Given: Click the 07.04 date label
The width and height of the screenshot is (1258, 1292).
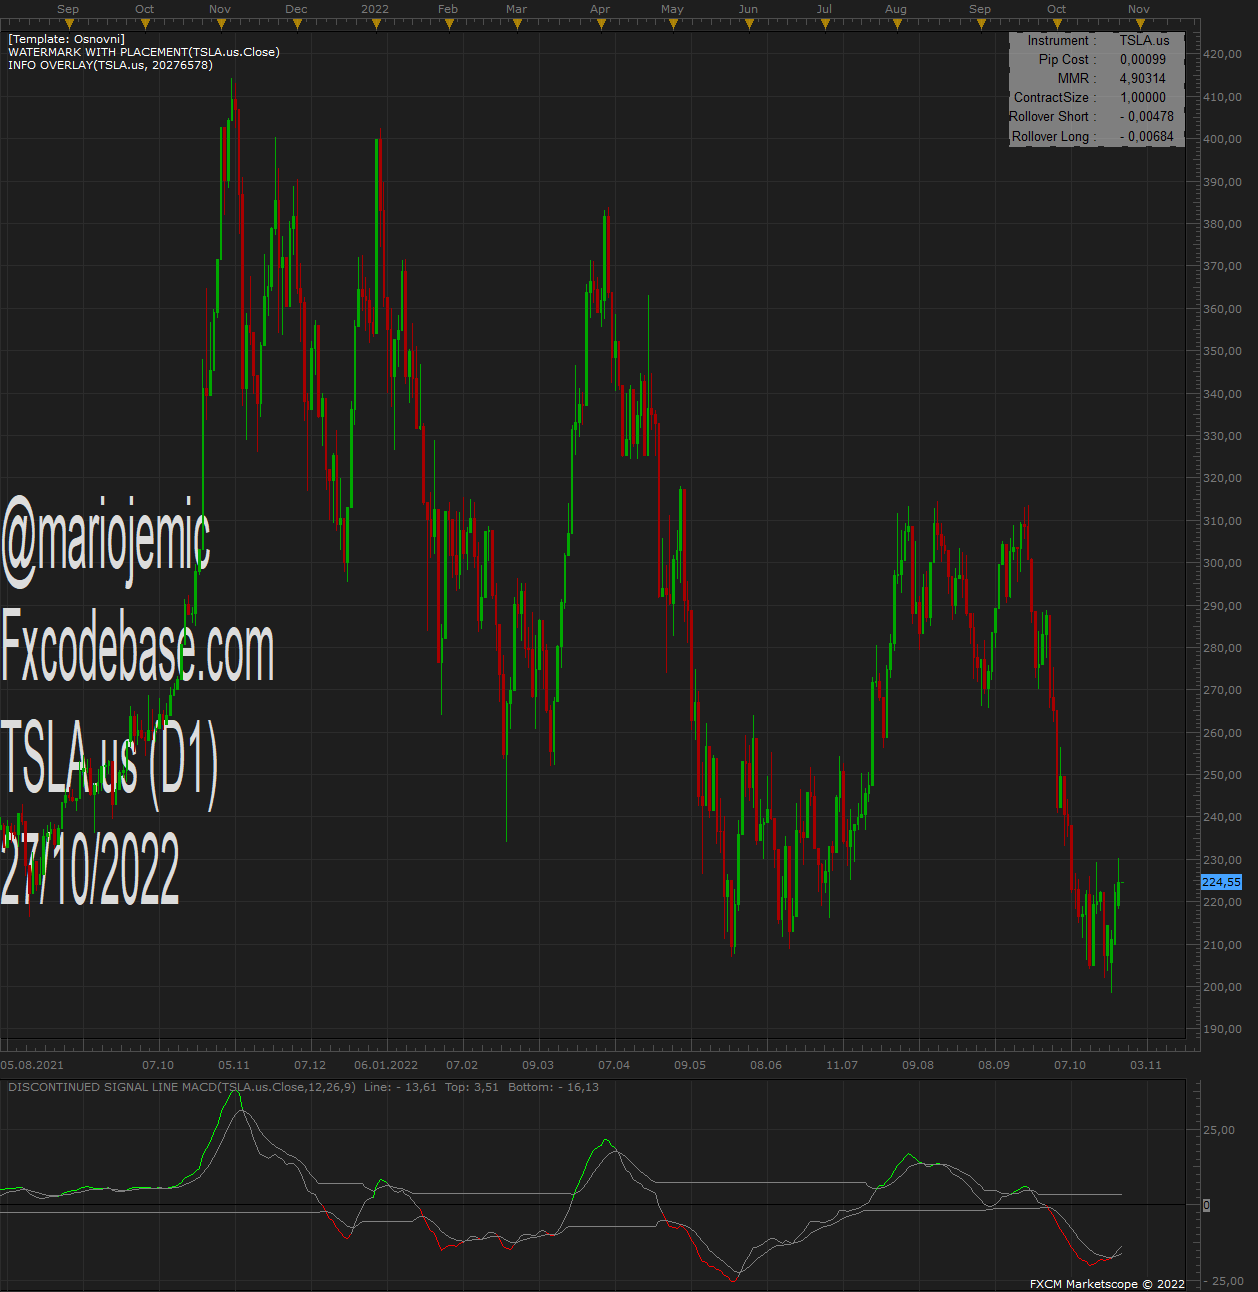Looking at the screenshot, I should (614, 1065).
